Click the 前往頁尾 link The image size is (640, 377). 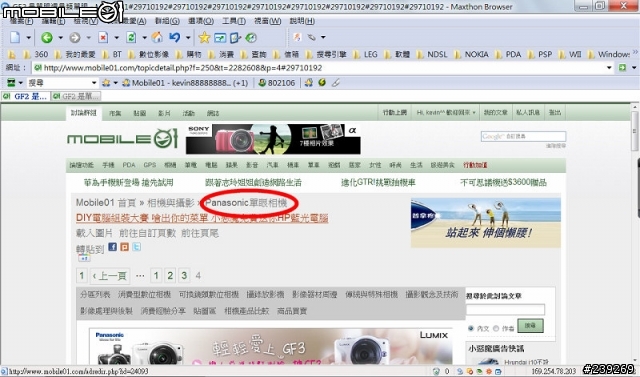[x=200, y=233]
